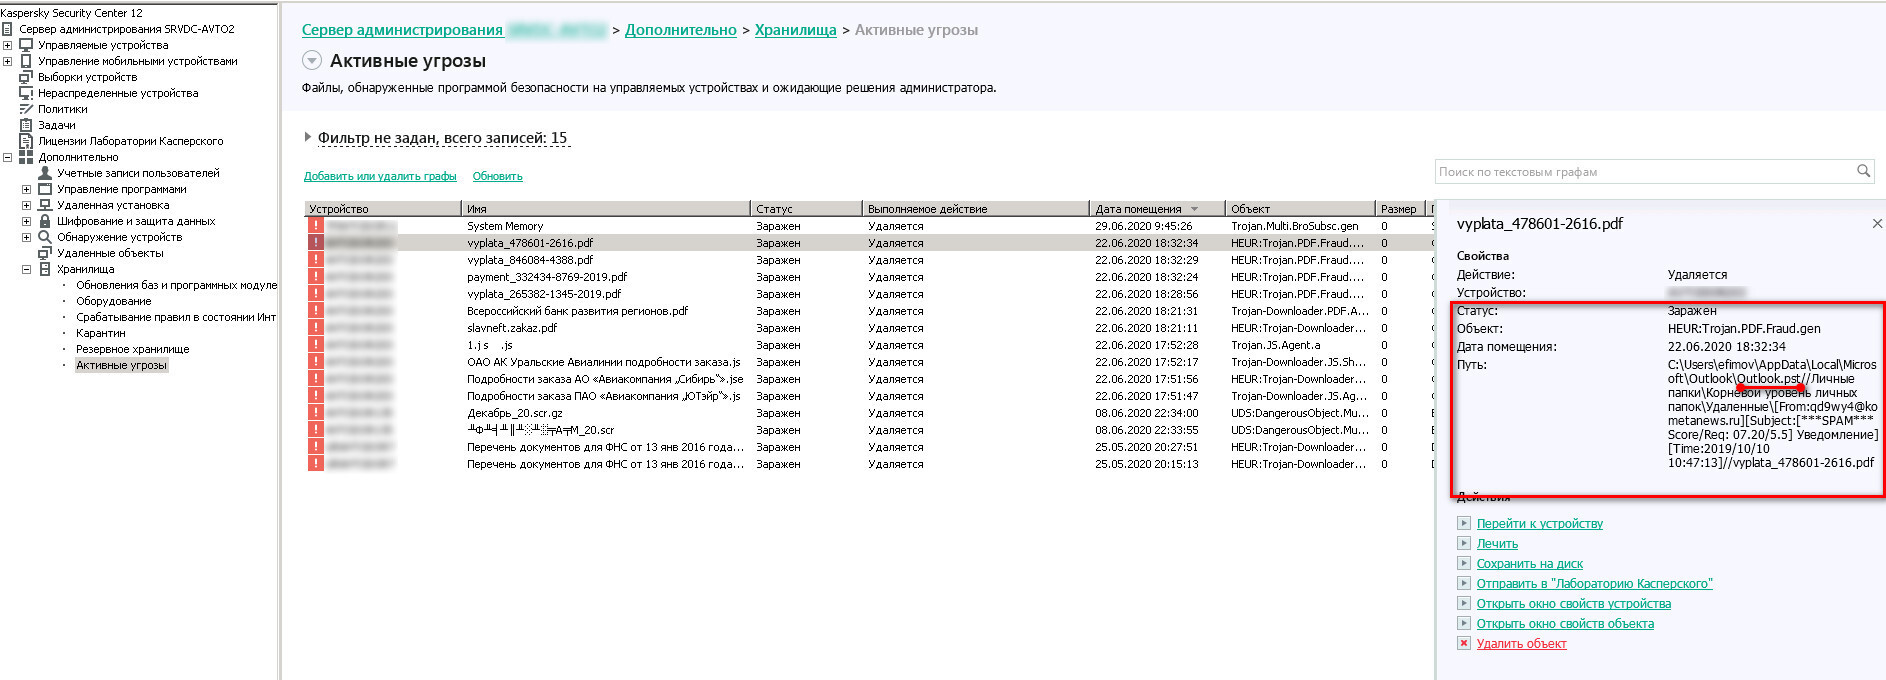1886x680 pixels.
Task: Click the encryption lock icon
Action: 45,221
